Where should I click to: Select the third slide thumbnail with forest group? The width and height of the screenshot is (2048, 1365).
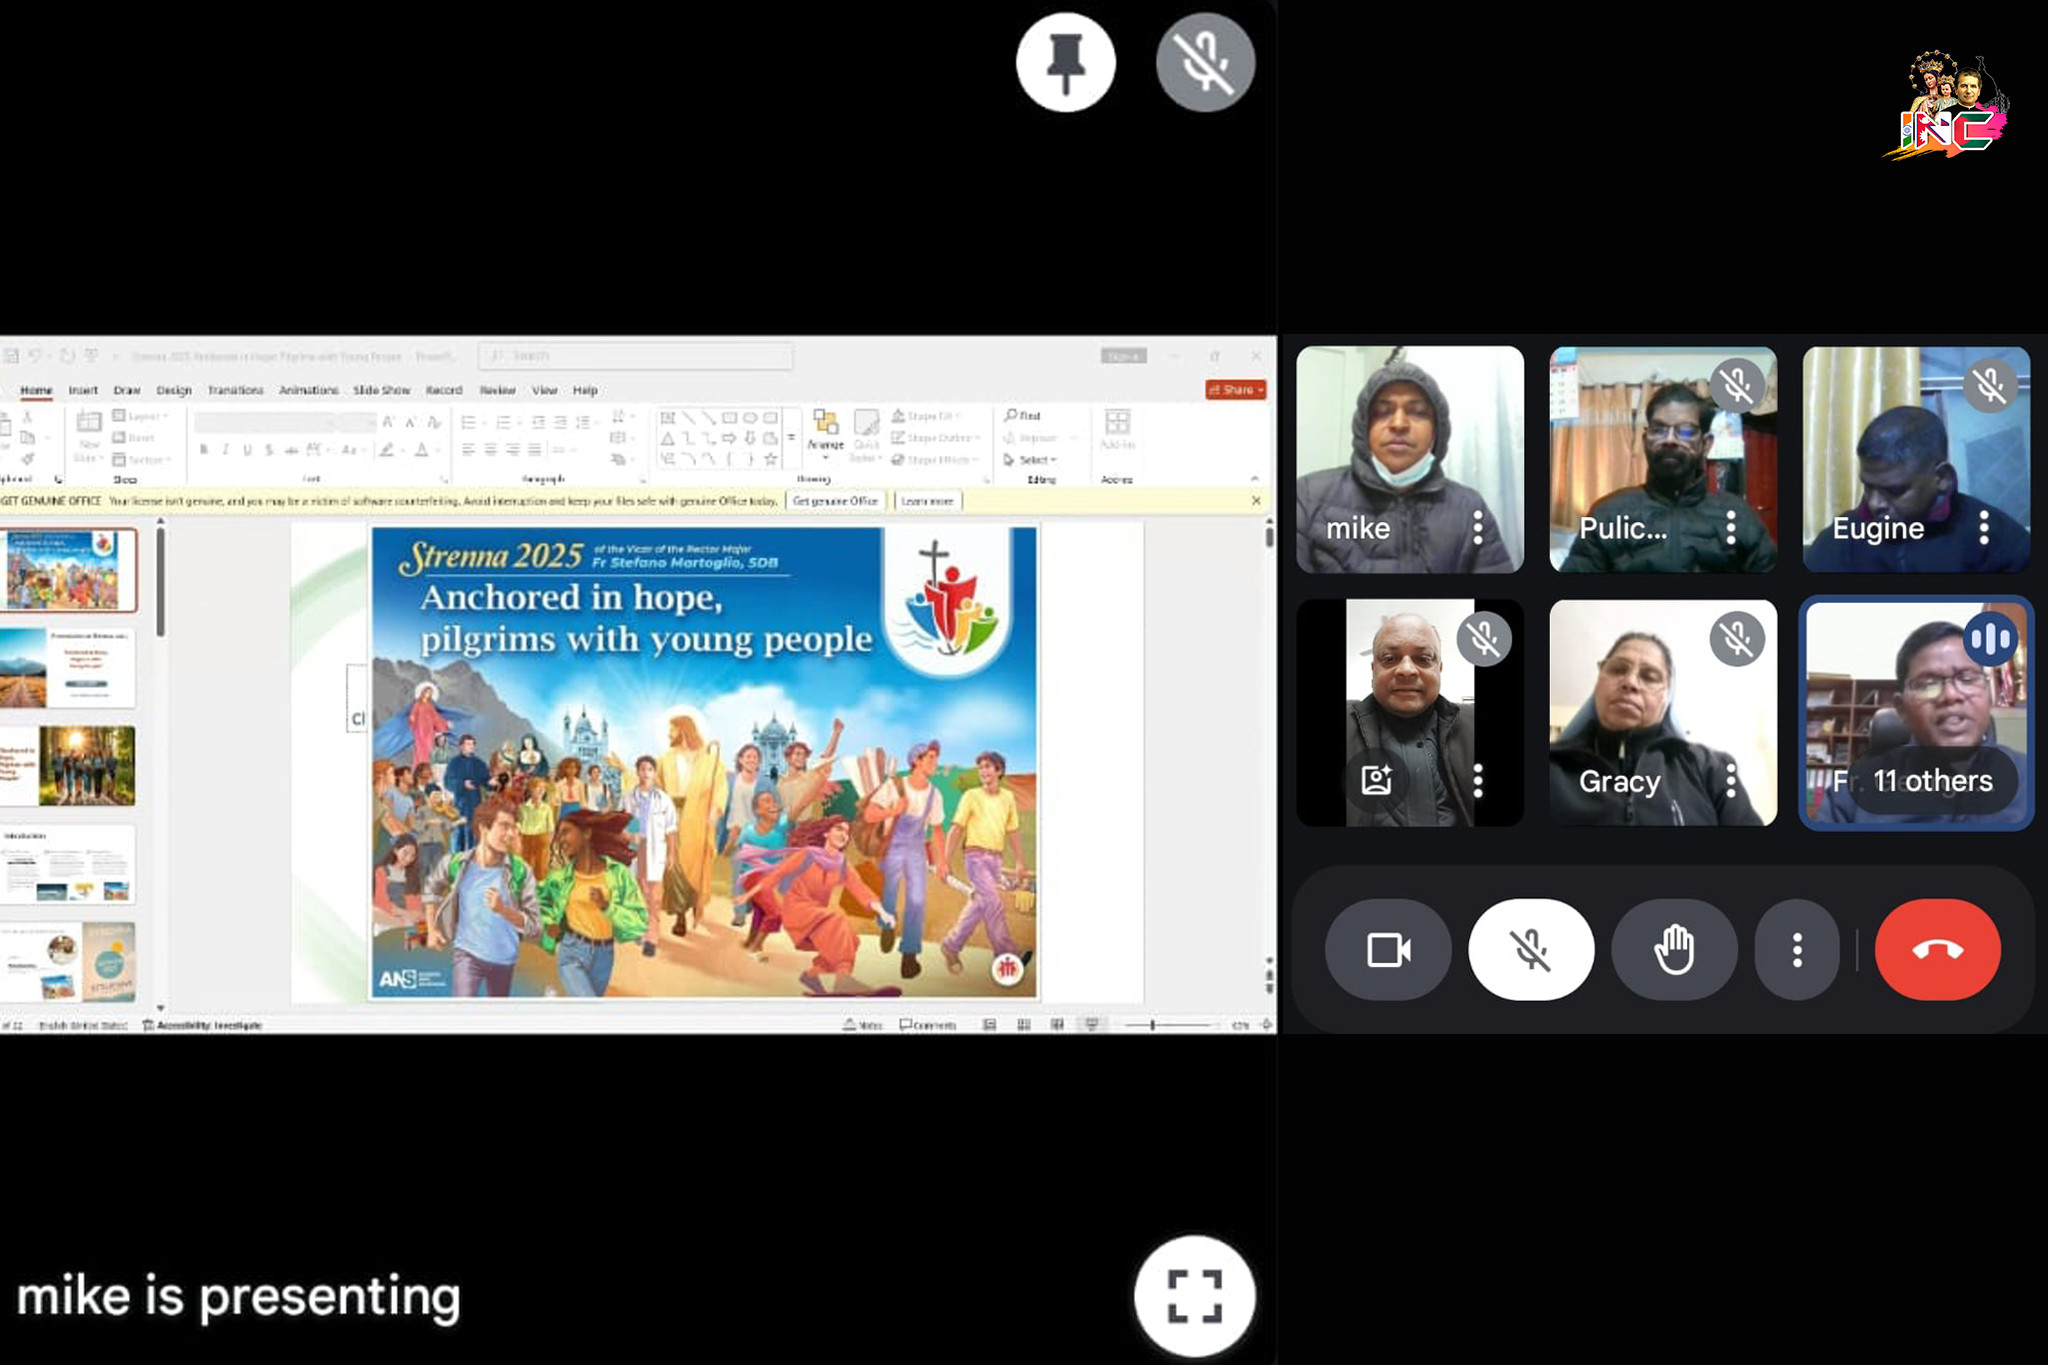point(68,766)
